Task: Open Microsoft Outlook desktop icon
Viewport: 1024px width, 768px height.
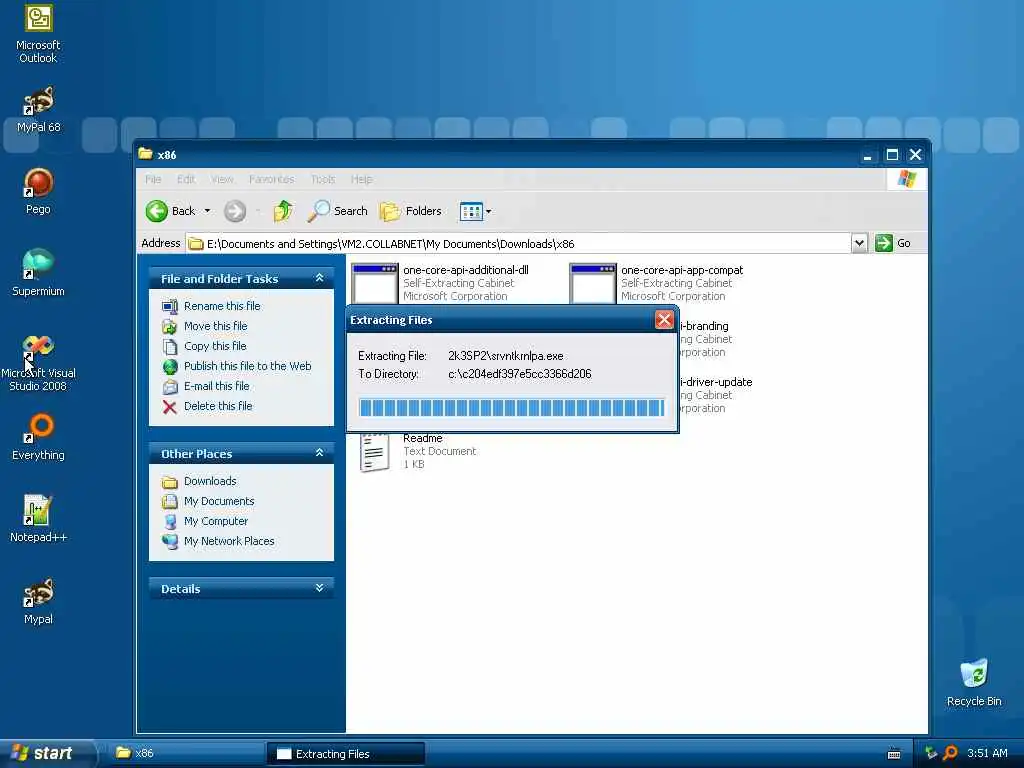Action: 39,33
